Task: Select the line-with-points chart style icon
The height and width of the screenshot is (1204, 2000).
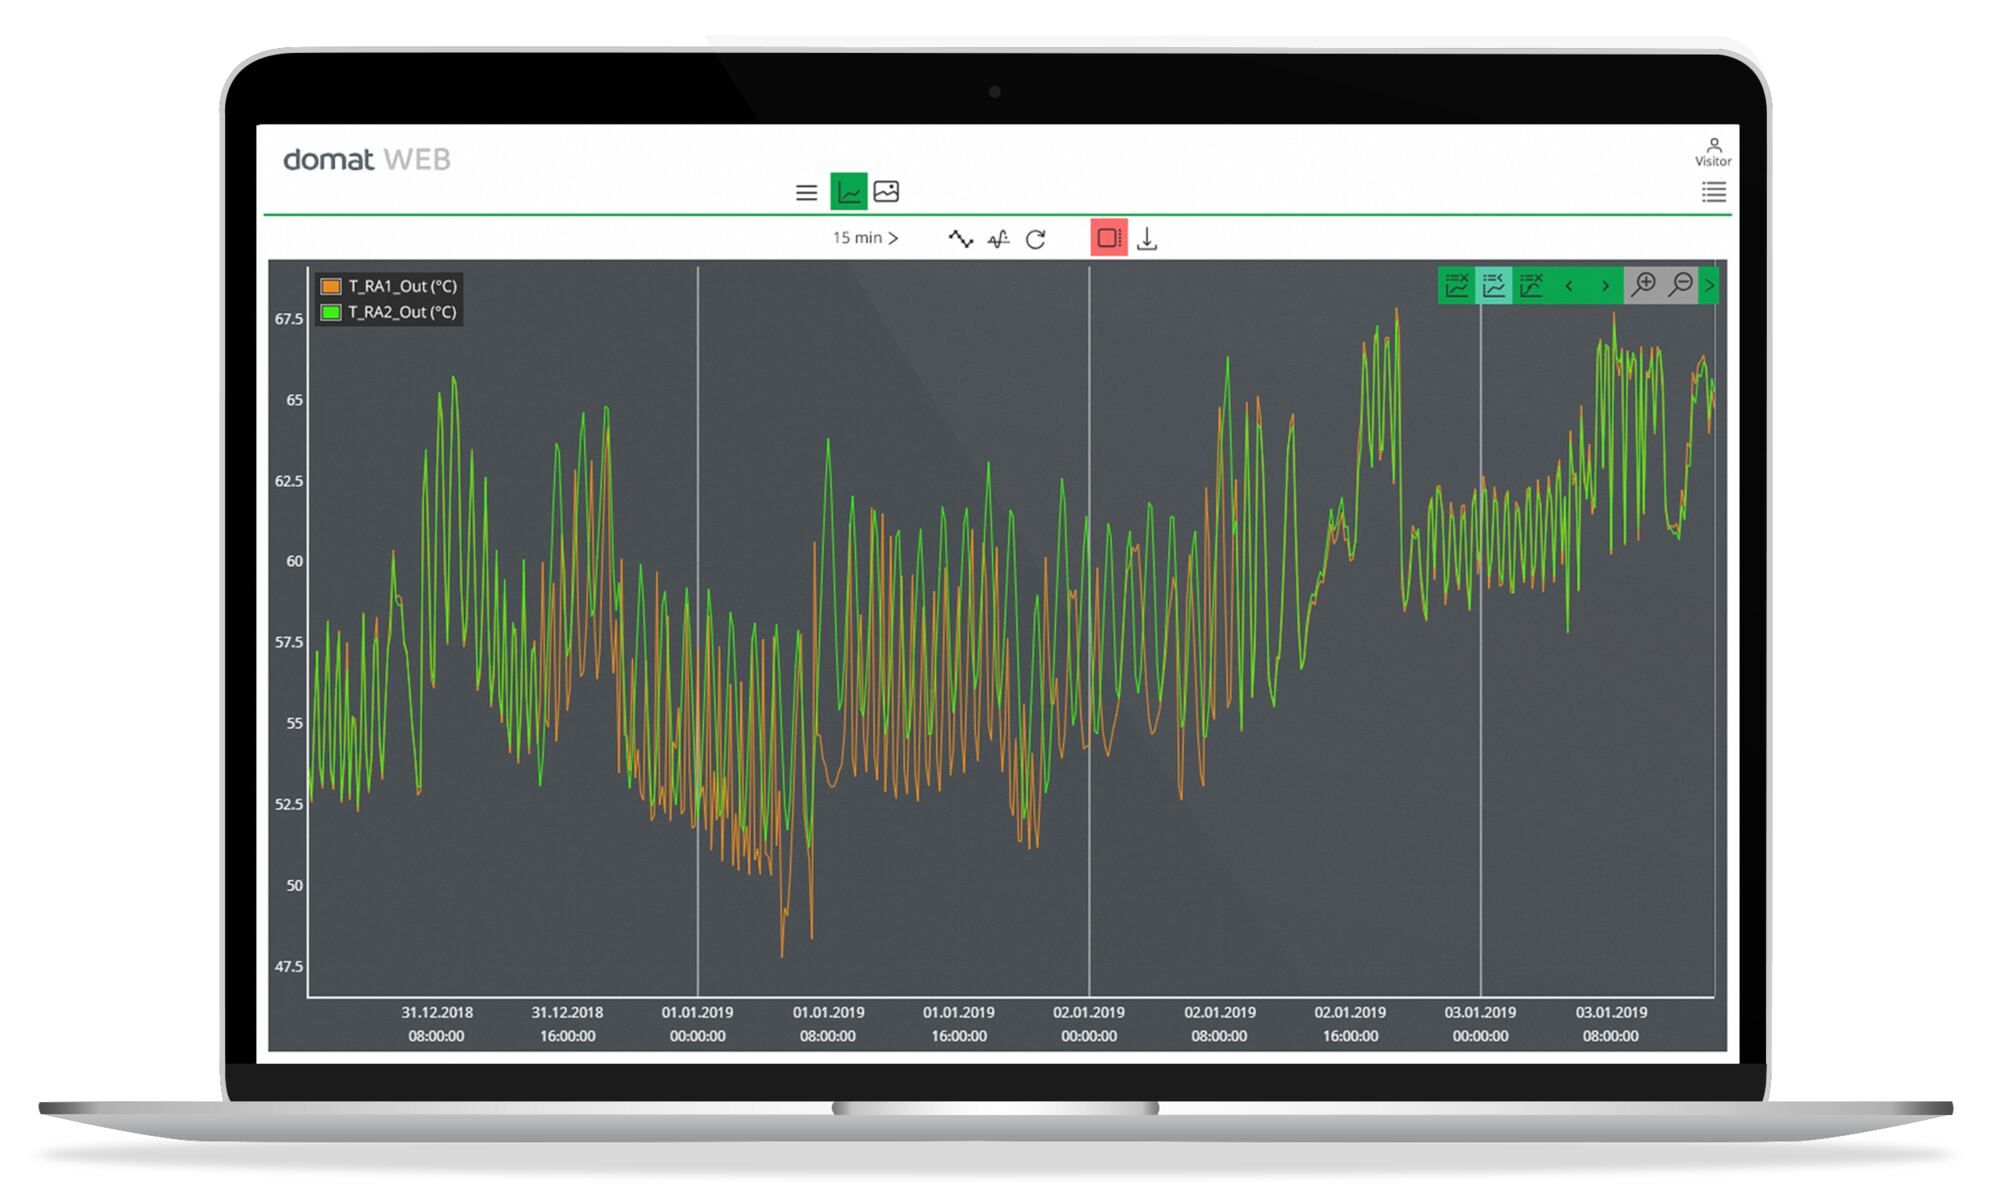Action: coord(960,239)
